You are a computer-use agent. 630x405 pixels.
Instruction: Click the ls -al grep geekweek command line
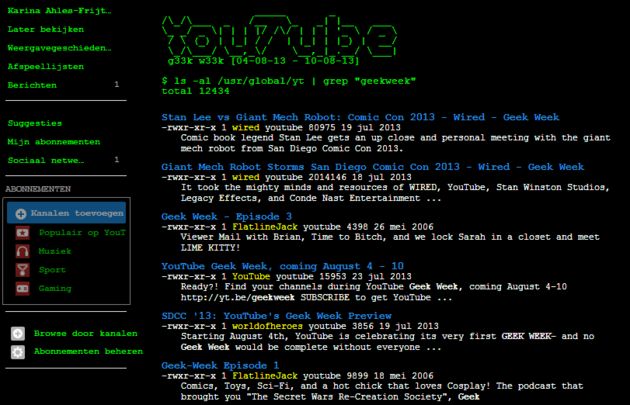288,81
